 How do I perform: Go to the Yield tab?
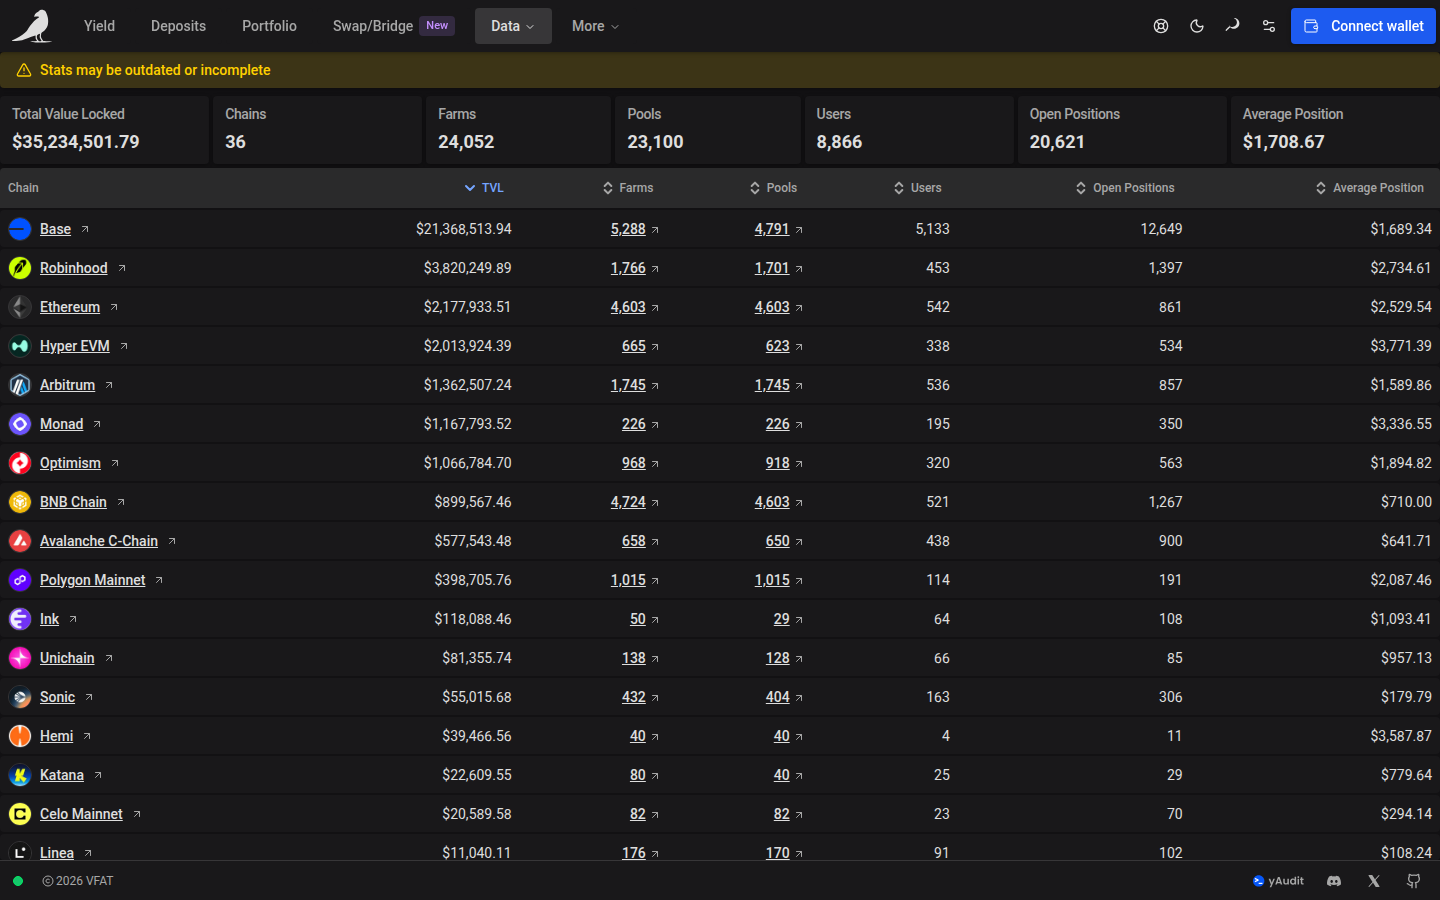(x=99, y=26)
